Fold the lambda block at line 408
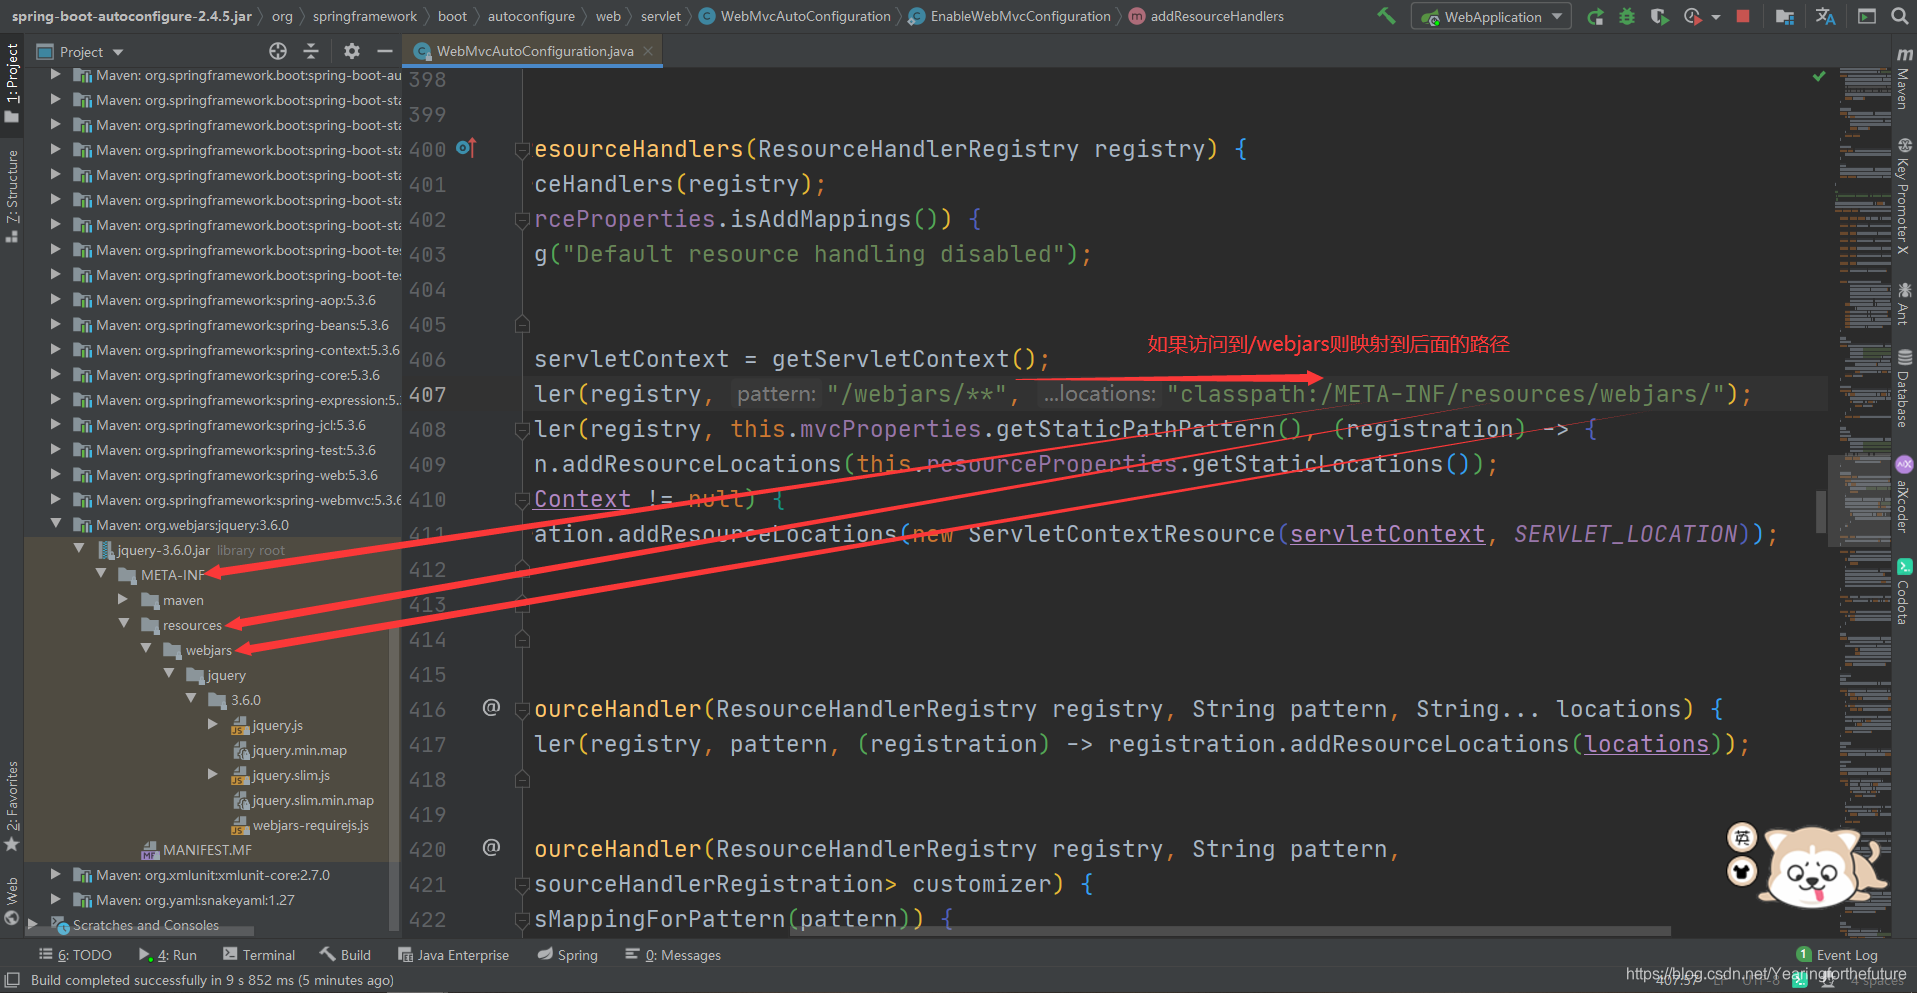Screen dimensions: 1917x993 [x=522, y=429]
